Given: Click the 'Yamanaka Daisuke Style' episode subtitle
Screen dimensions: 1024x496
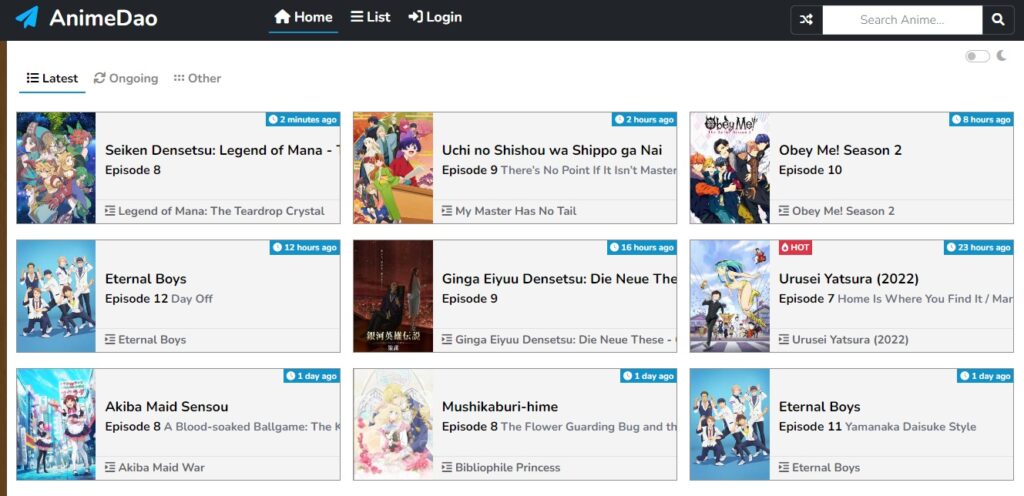Looking at the screenshot, I should click(x=910, y=427).
